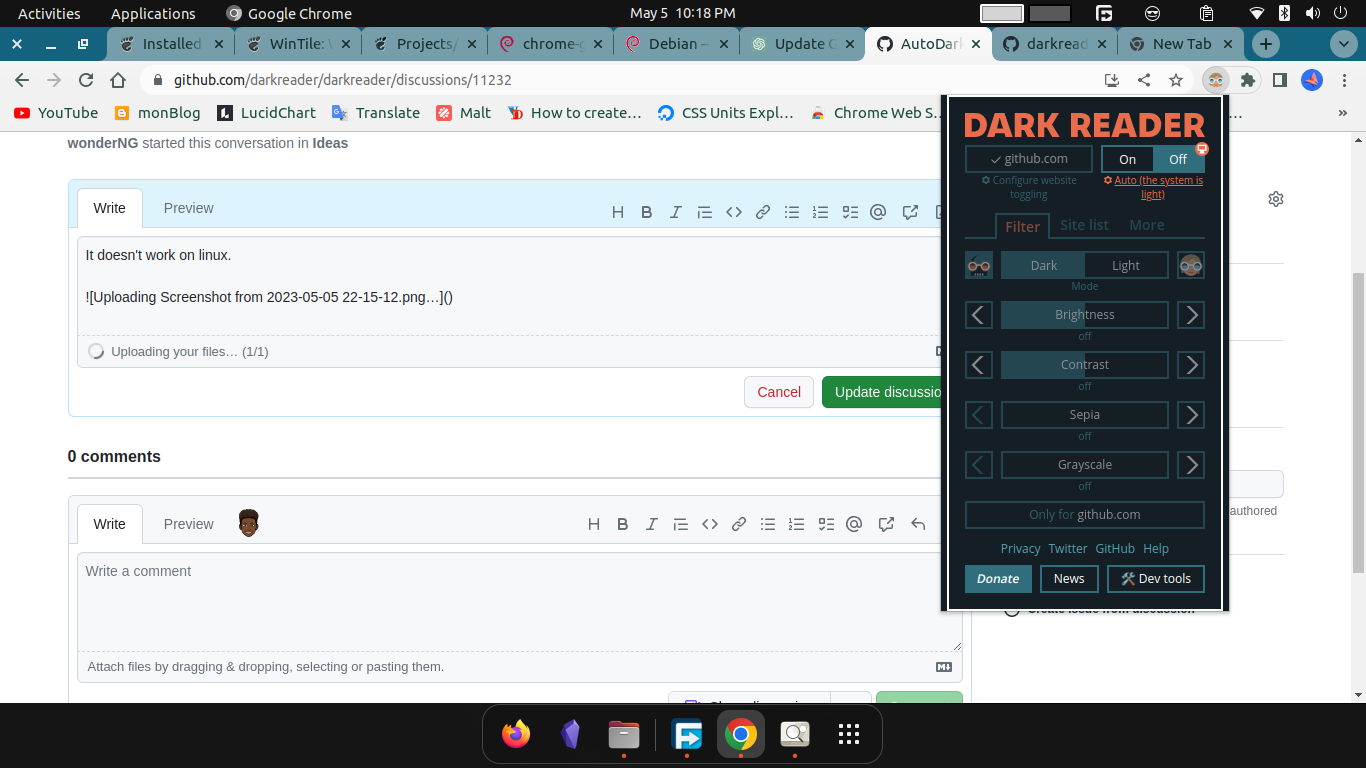Click Donate button in Dark Reader
Screen dimensions: 1366x768
[998, 579]
